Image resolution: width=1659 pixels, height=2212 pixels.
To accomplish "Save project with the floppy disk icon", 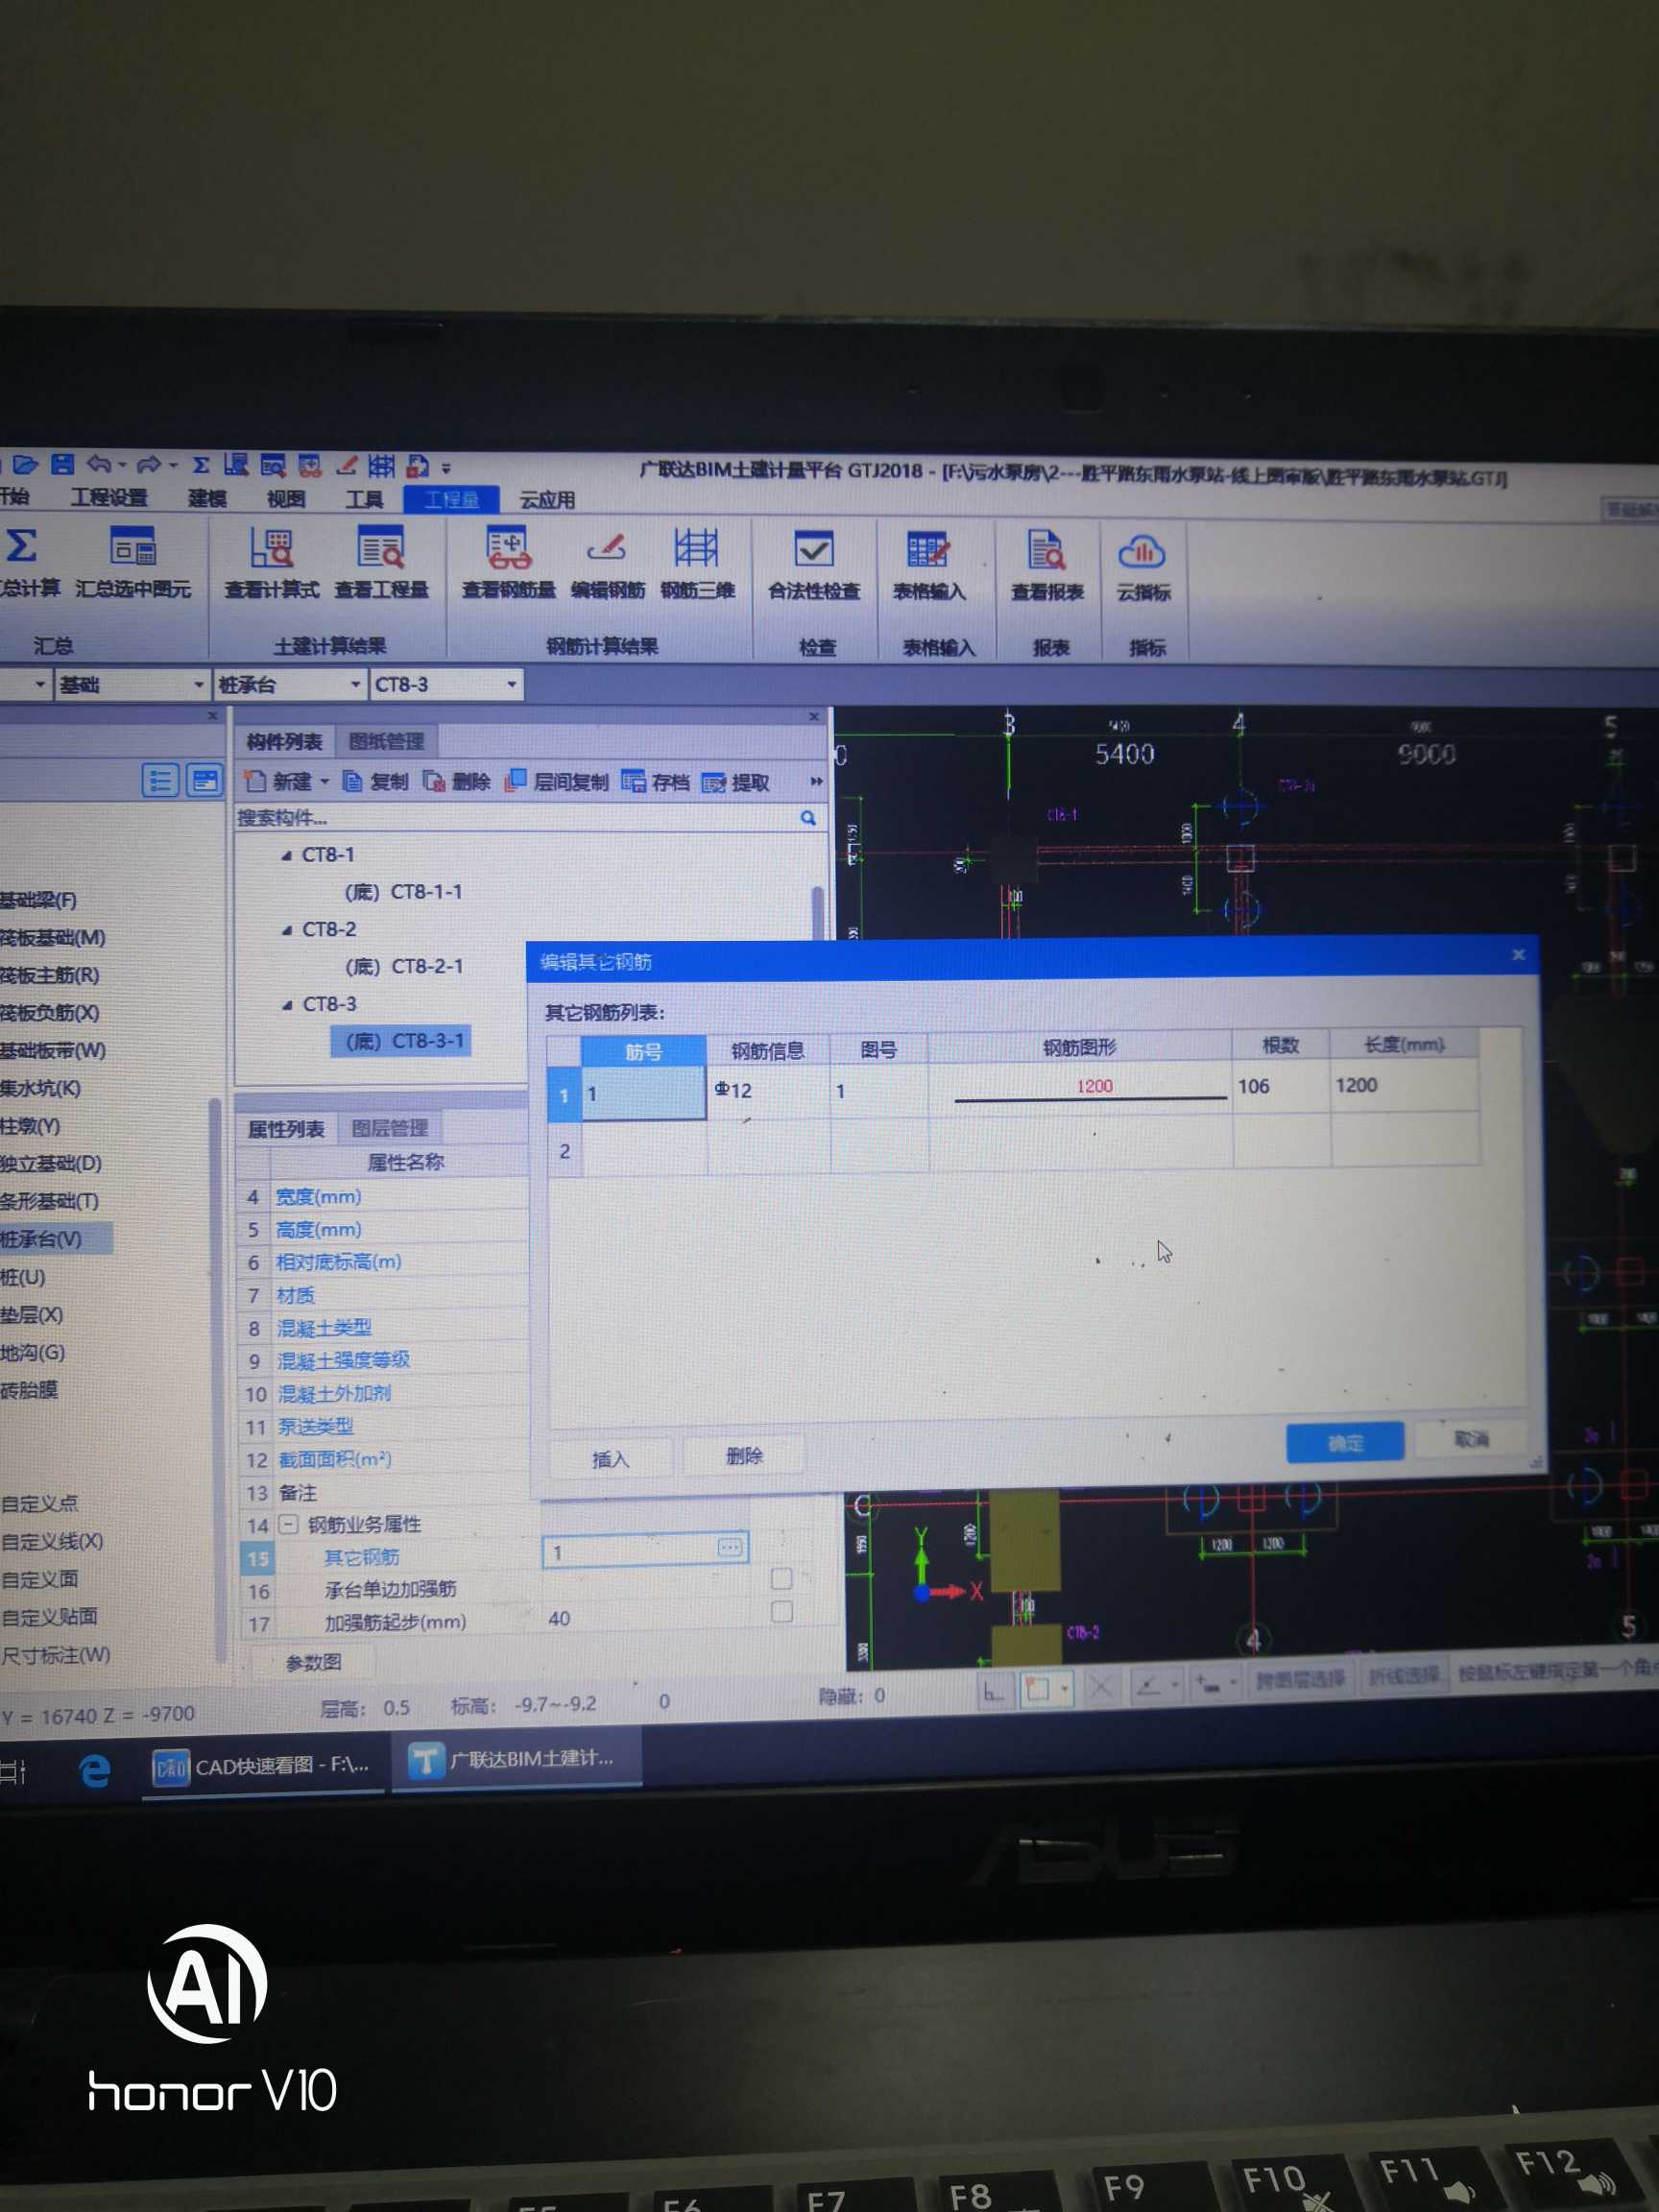I will pyautogui.click(x=62, y=464).
